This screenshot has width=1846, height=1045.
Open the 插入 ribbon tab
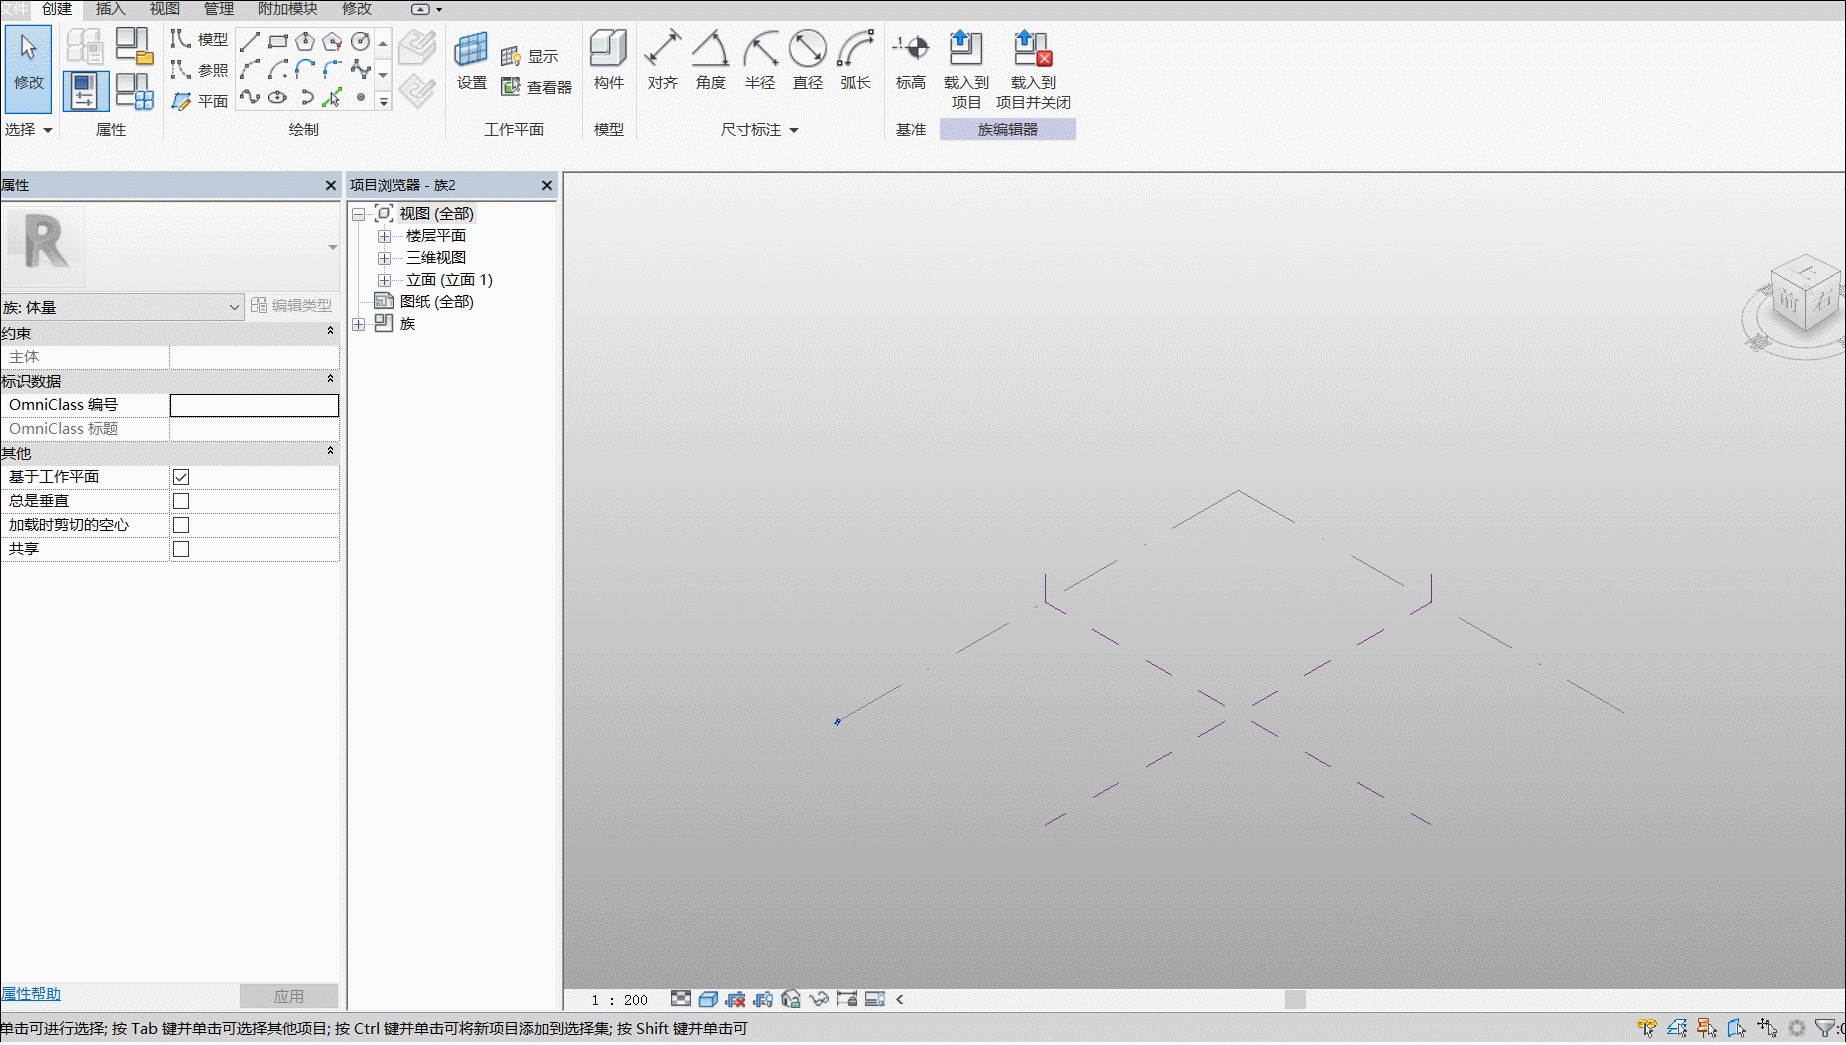pos(111,9)
